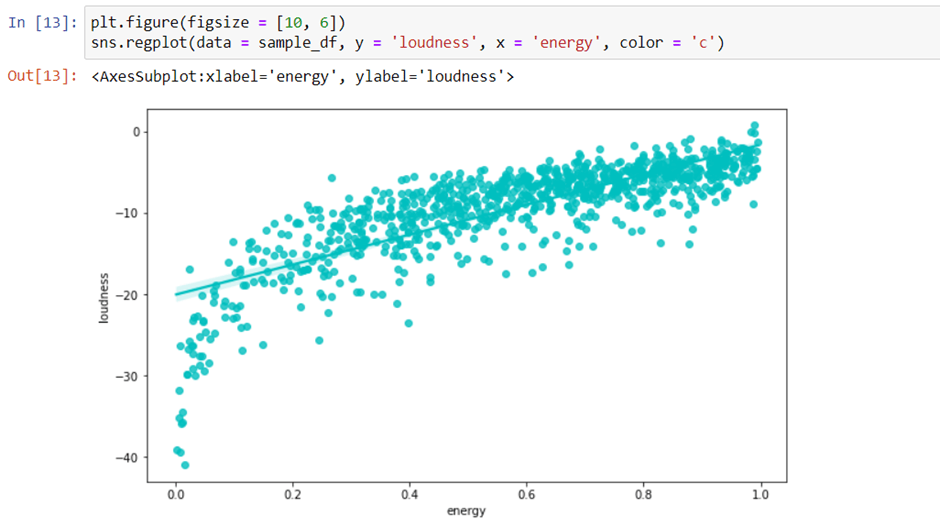Click the −10 tick label on the y-axis
The height and width of the screenshot is (528, 940).
(127, 213)
